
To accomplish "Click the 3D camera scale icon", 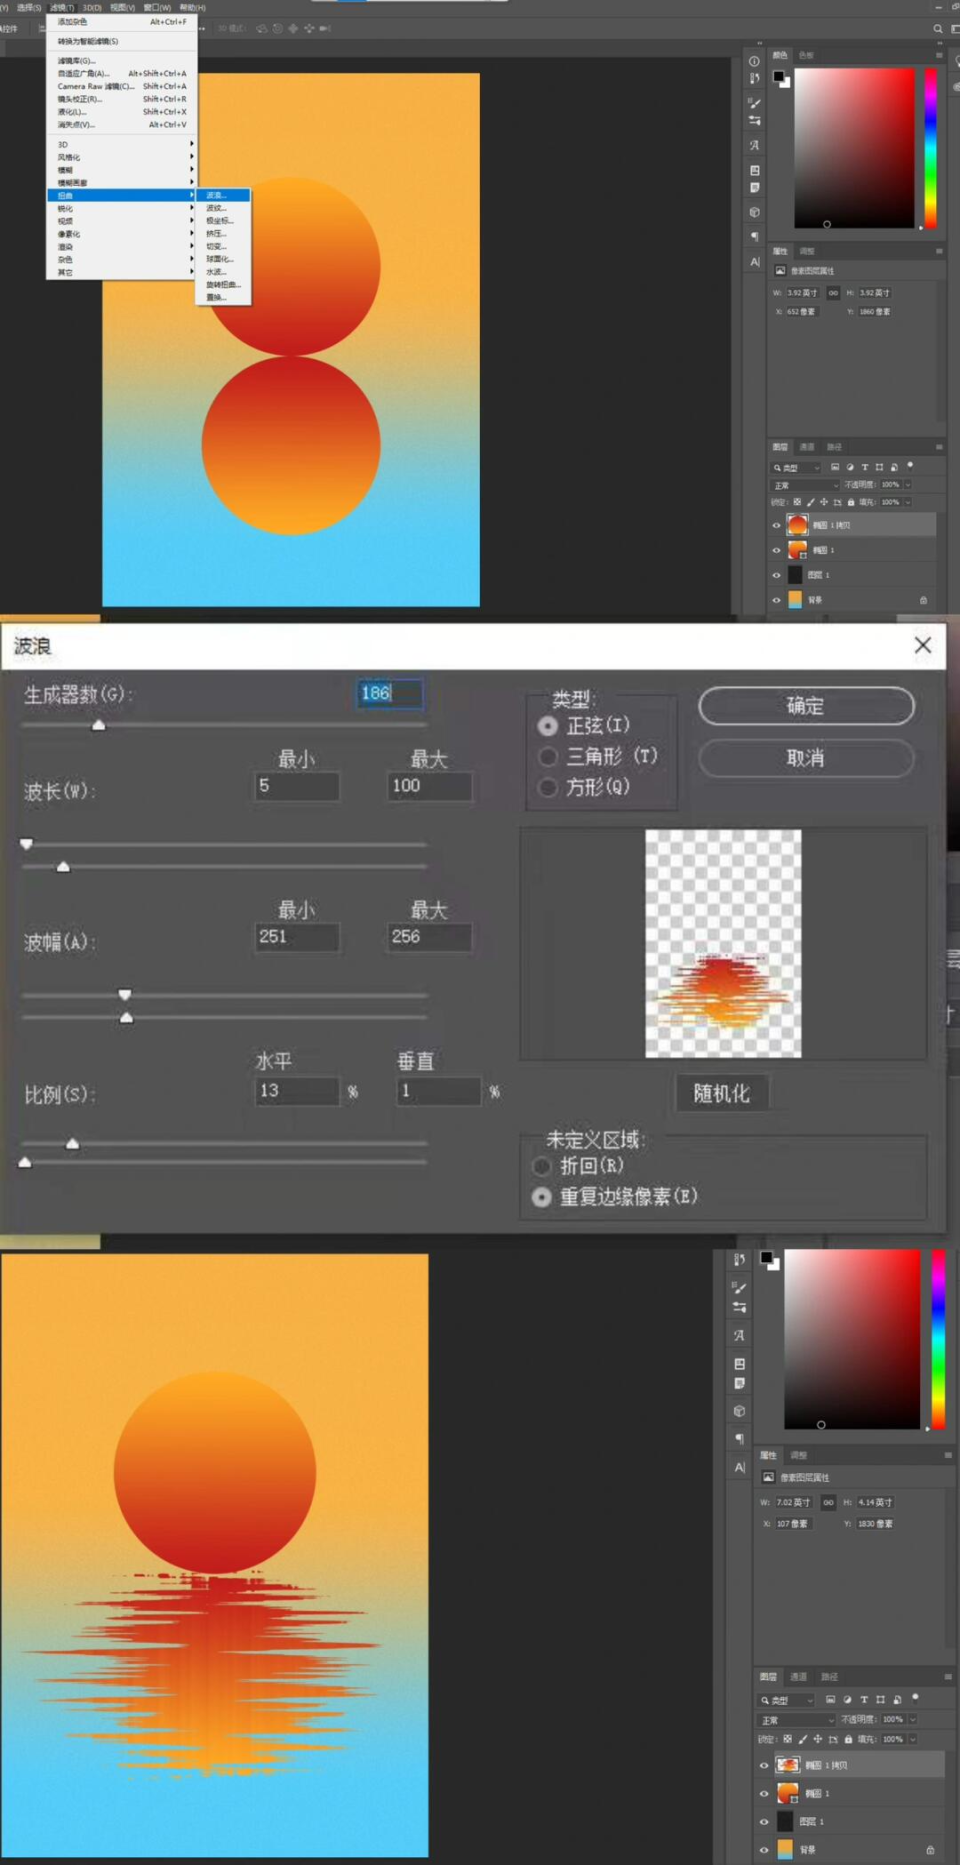I will [x=325, y=29].
